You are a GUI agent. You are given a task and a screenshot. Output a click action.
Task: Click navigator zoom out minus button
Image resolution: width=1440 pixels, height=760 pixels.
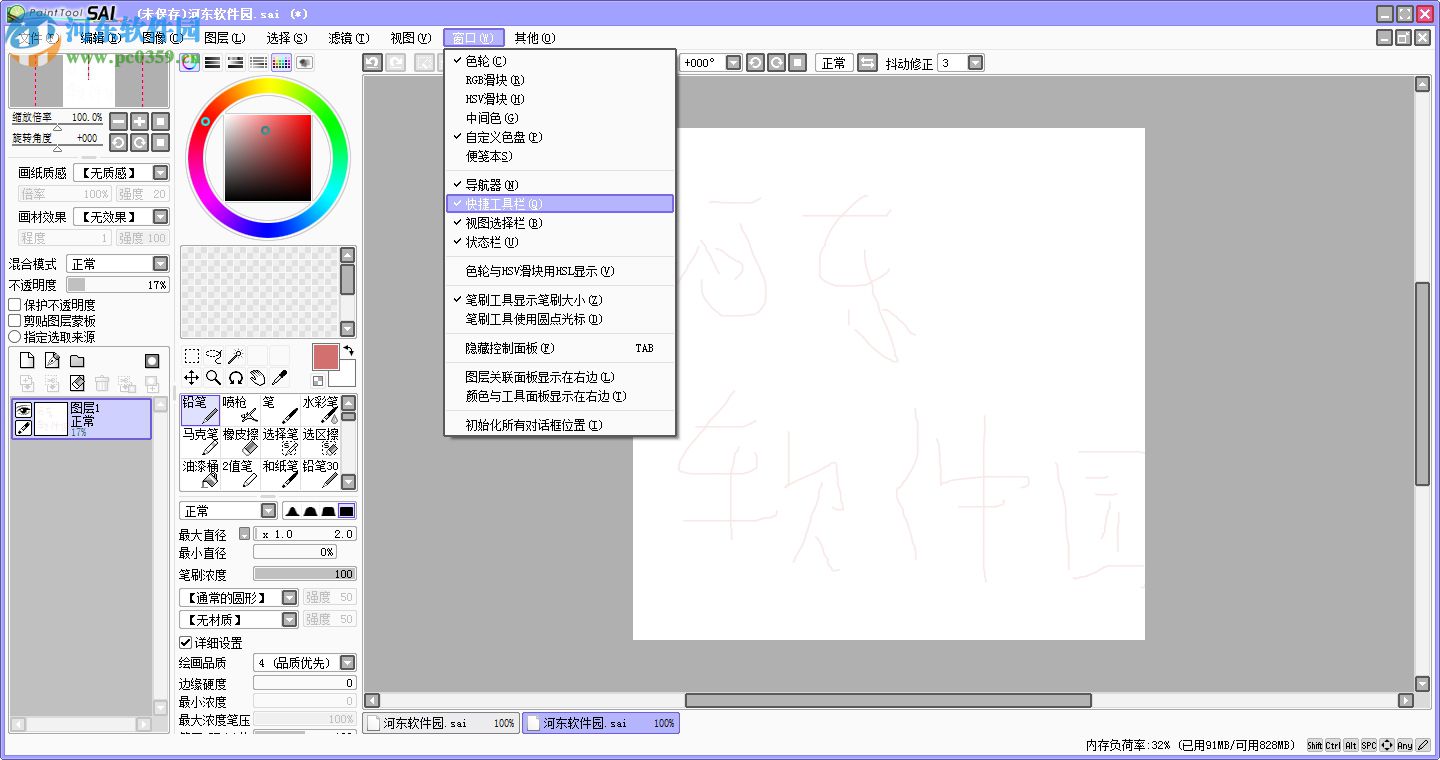click(118, 121)
